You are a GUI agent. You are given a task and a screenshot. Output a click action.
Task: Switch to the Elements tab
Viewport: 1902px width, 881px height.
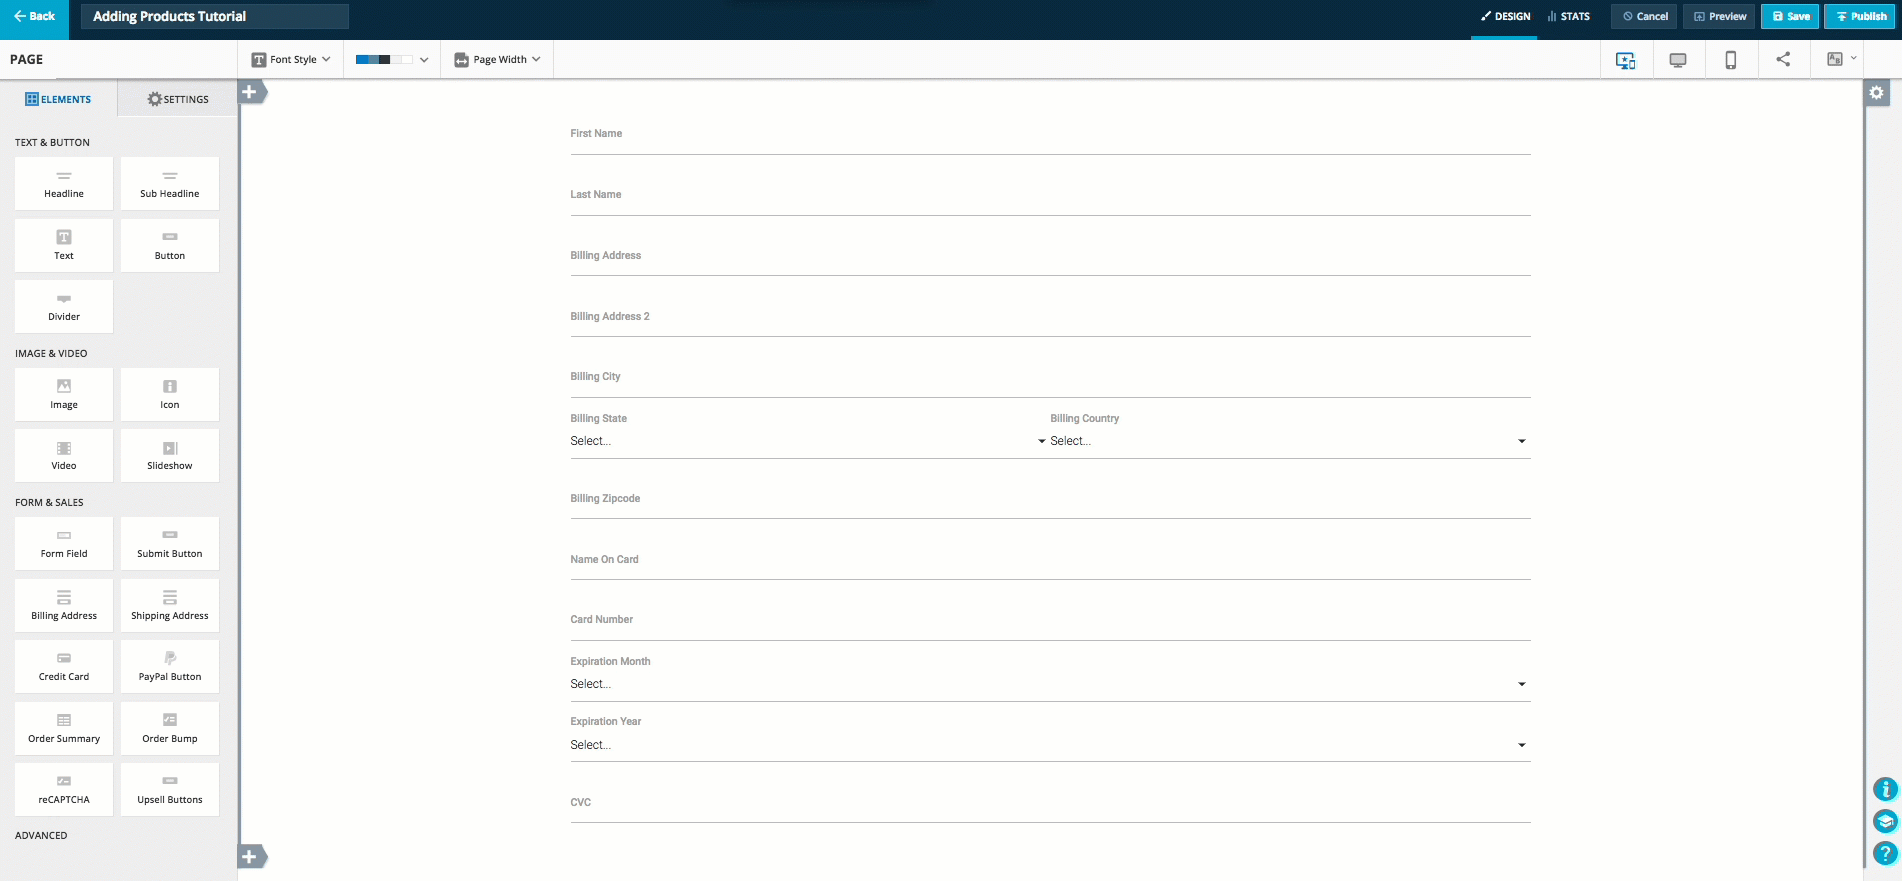tap(59, 99)
